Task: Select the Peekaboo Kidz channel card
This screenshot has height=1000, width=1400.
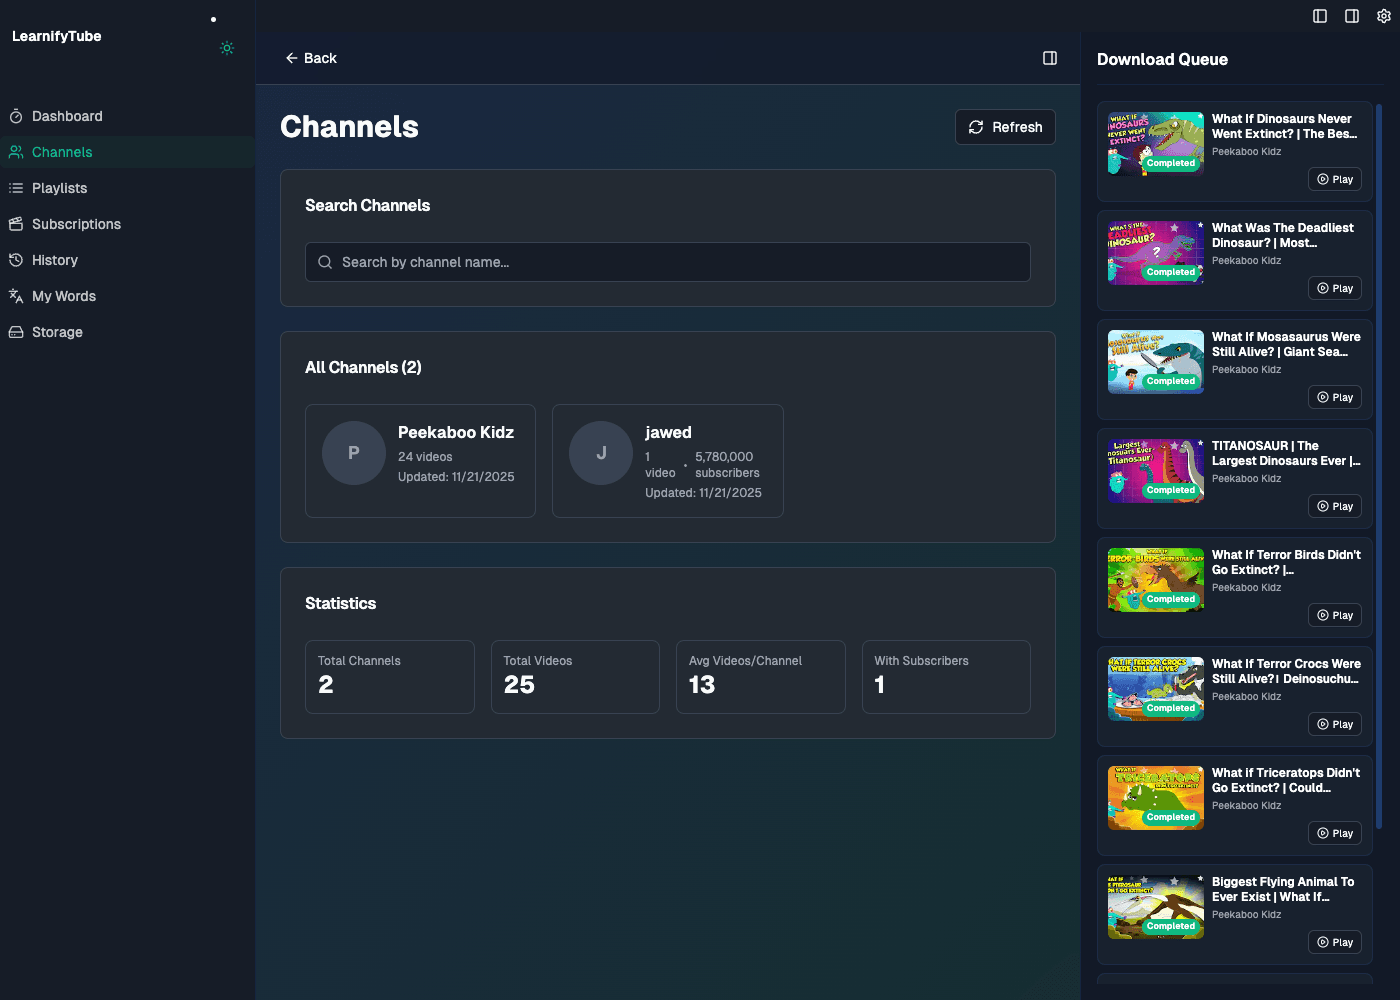Action: (420, 461)
